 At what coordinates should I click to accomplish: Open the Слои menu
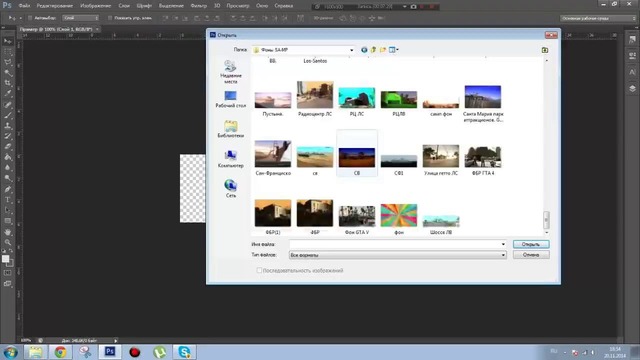click(x=124, y=6)
